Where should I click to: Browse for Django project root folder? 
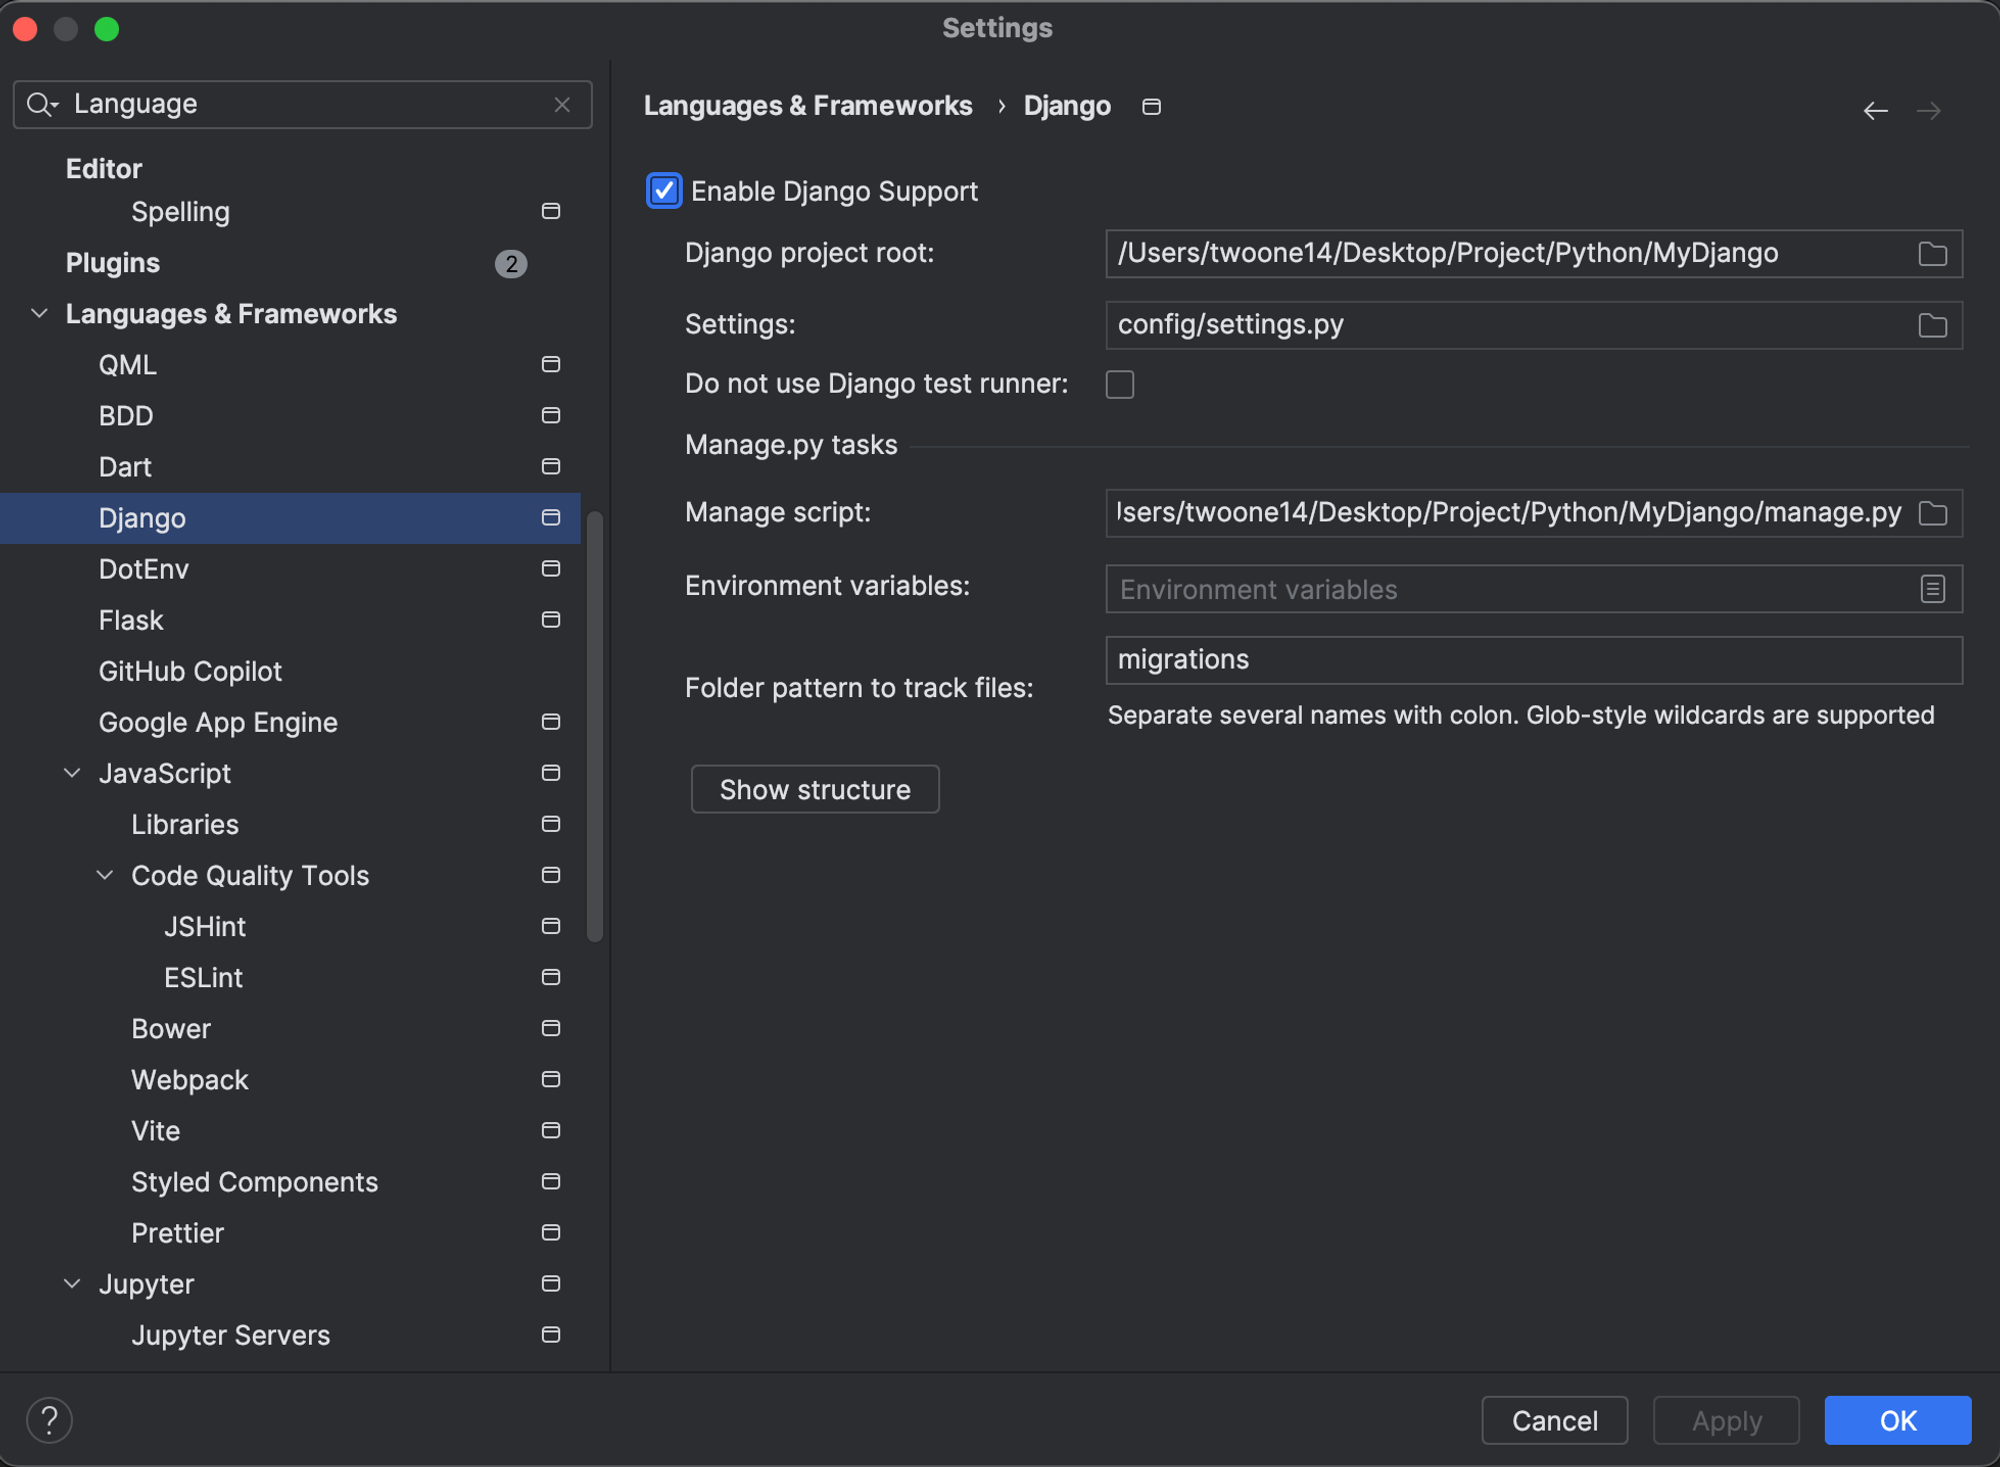click(x=1932, y=254)
